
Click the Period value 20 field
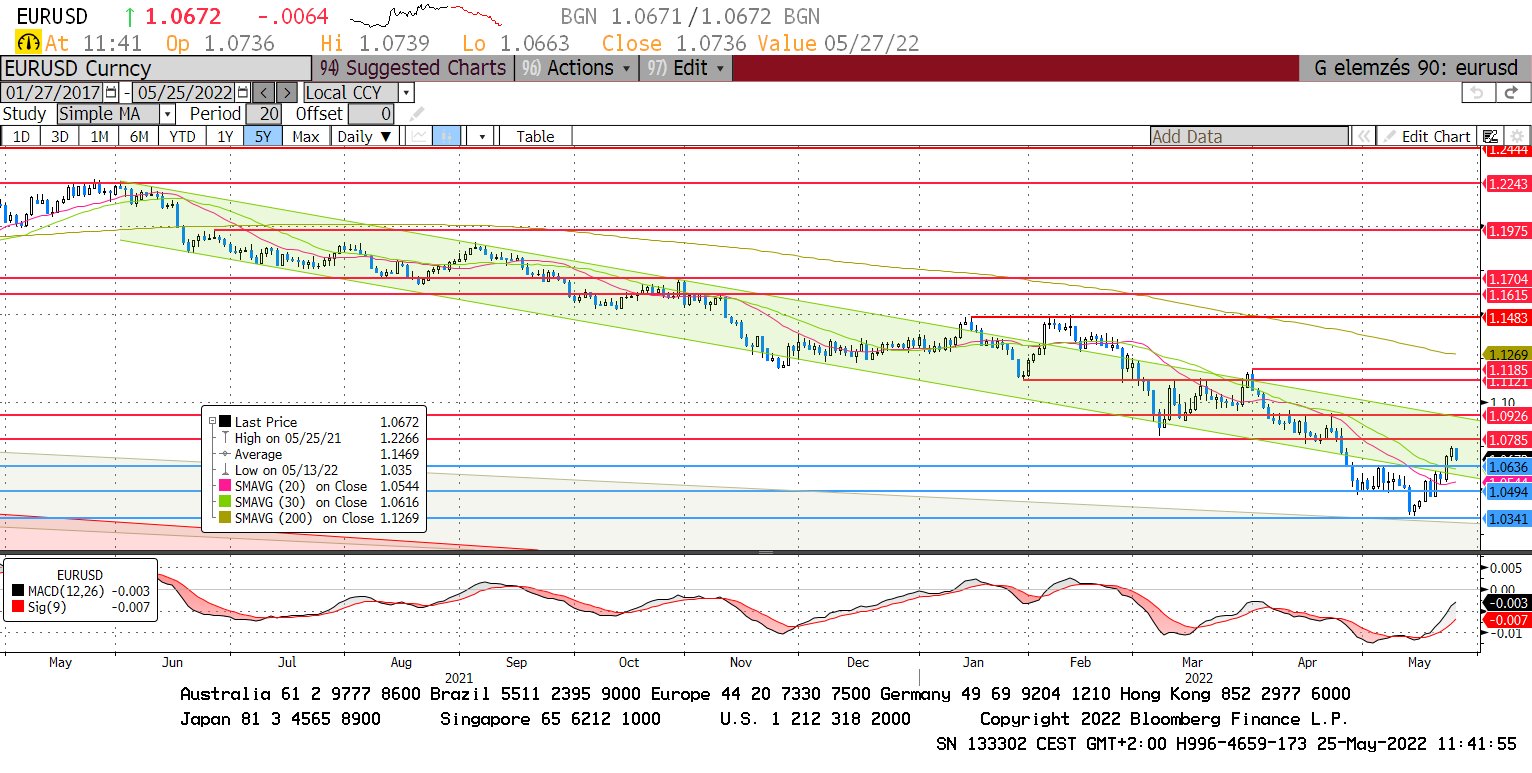tap(264, 114)
